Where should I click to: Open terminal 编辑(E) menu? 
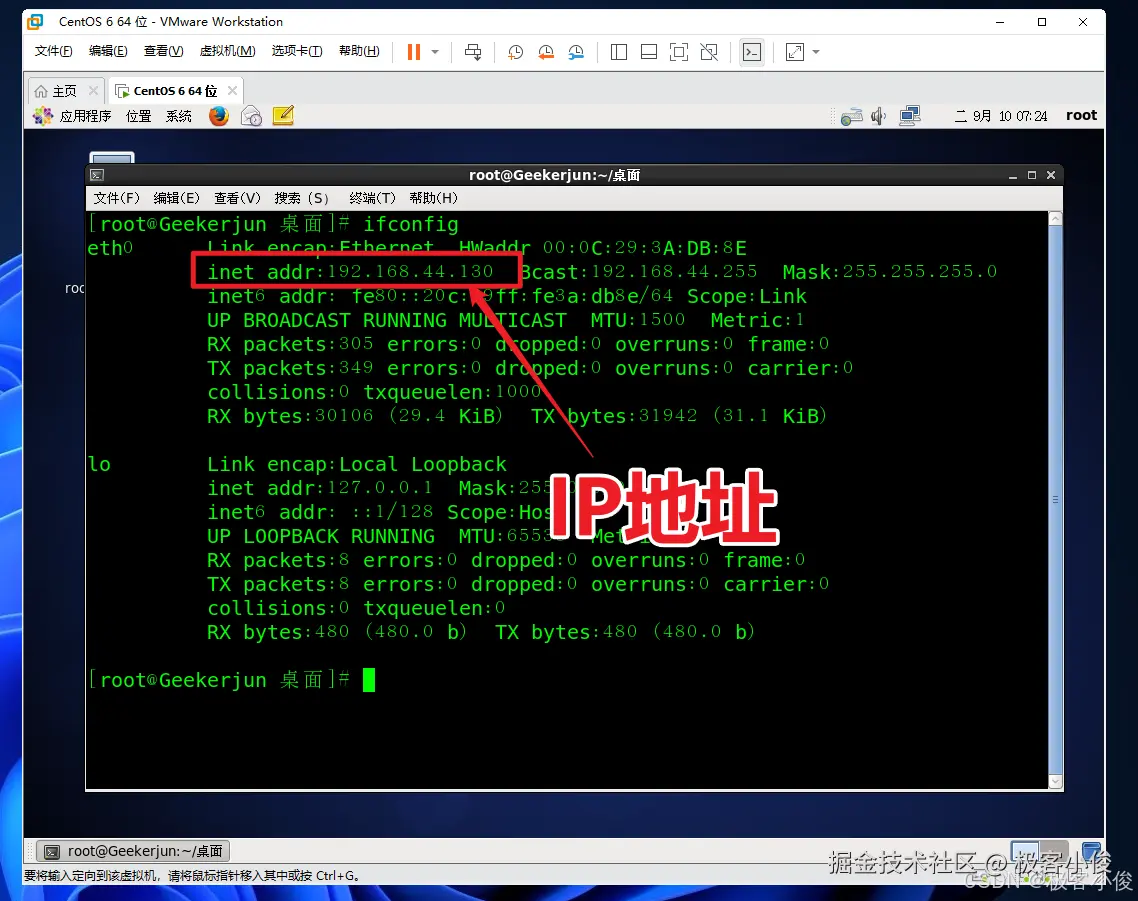coord(176,198)
